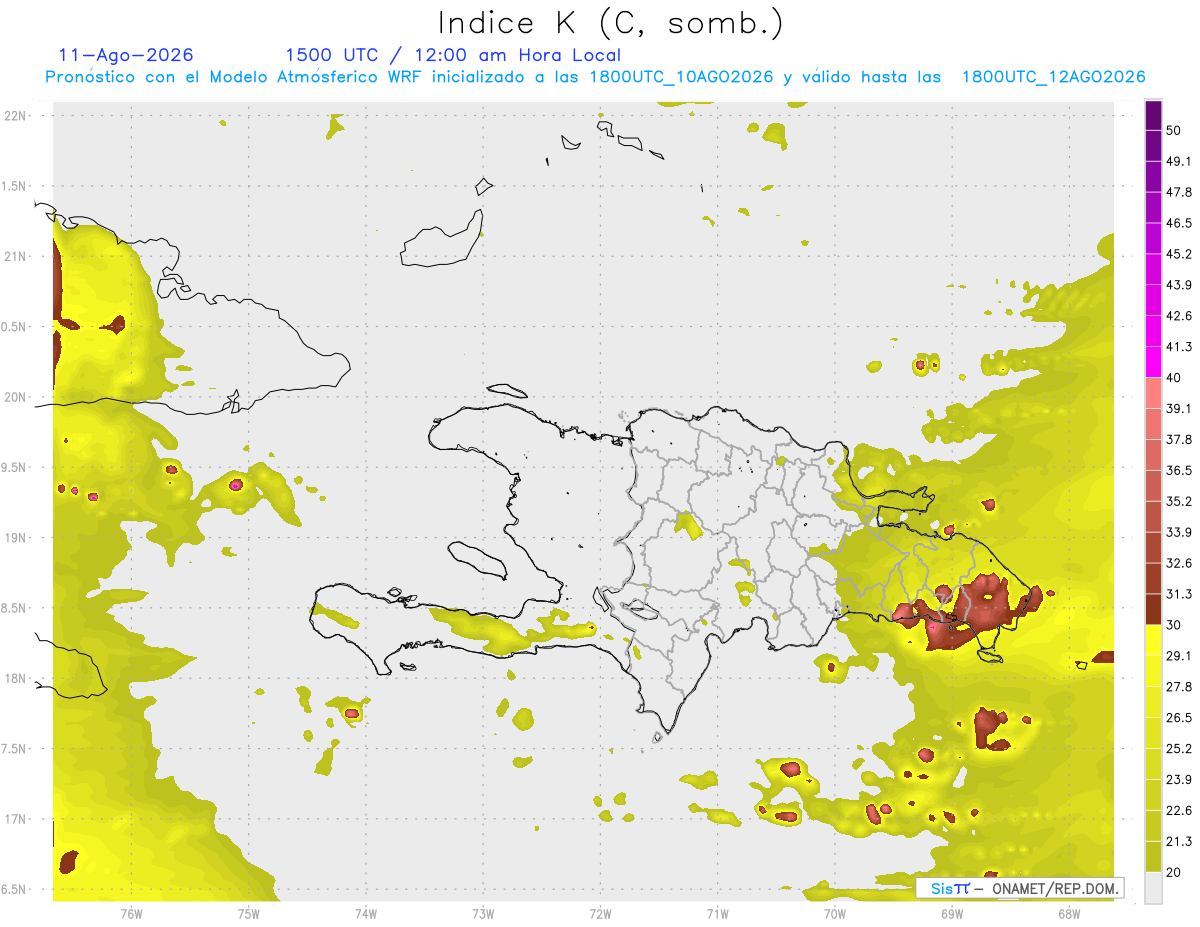Click the colorbar value '36.5'
The height and width of the screenshot is (927, 1200).
(x=1179, y=470)
